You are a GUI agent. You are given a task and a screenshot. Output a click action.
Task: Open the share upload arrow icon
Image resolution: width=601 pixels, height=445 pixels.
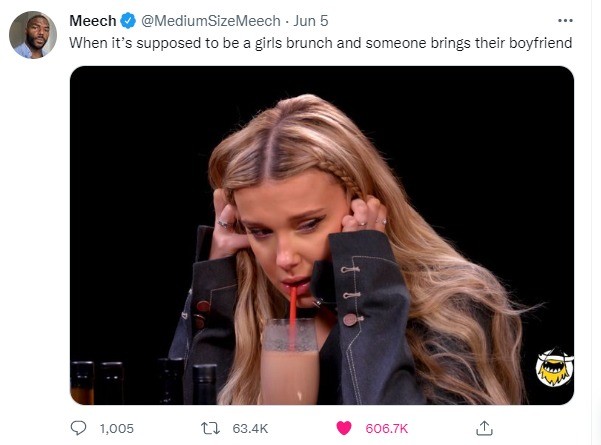pyautogui.click(x=484, y=428)
